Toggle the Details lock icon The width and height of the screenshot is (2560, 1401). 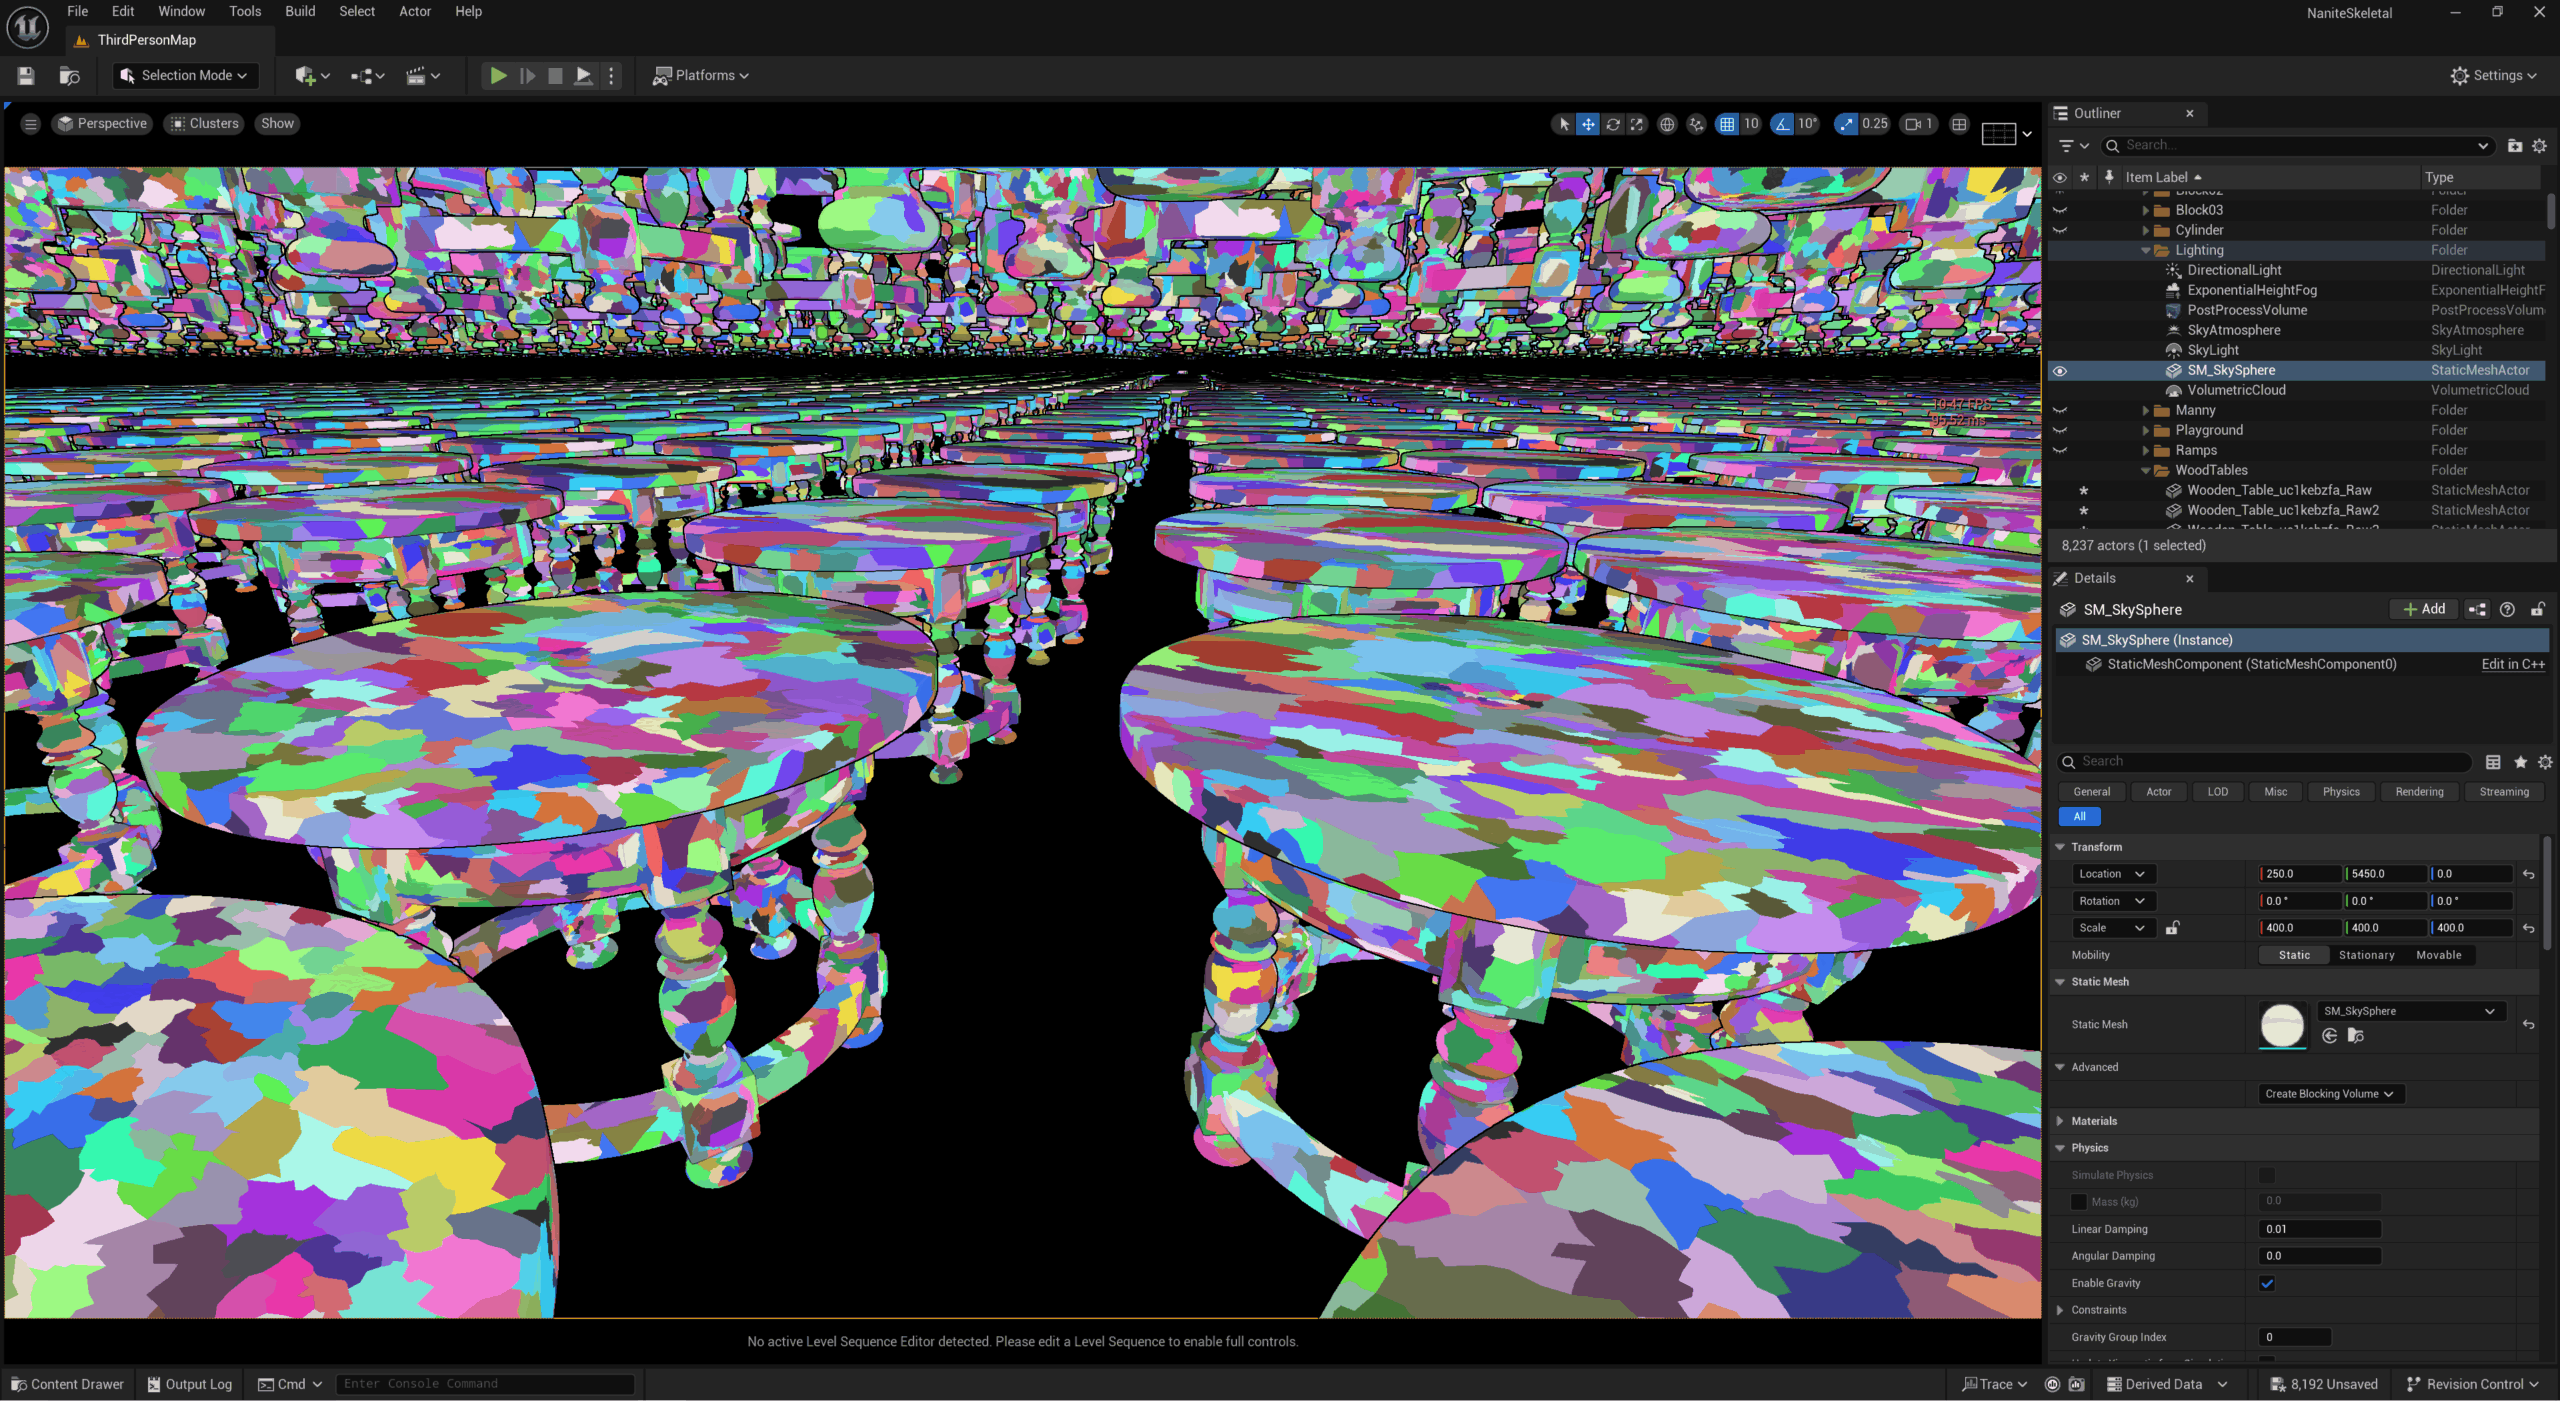pyautogui.click(x=2537, y=609)
